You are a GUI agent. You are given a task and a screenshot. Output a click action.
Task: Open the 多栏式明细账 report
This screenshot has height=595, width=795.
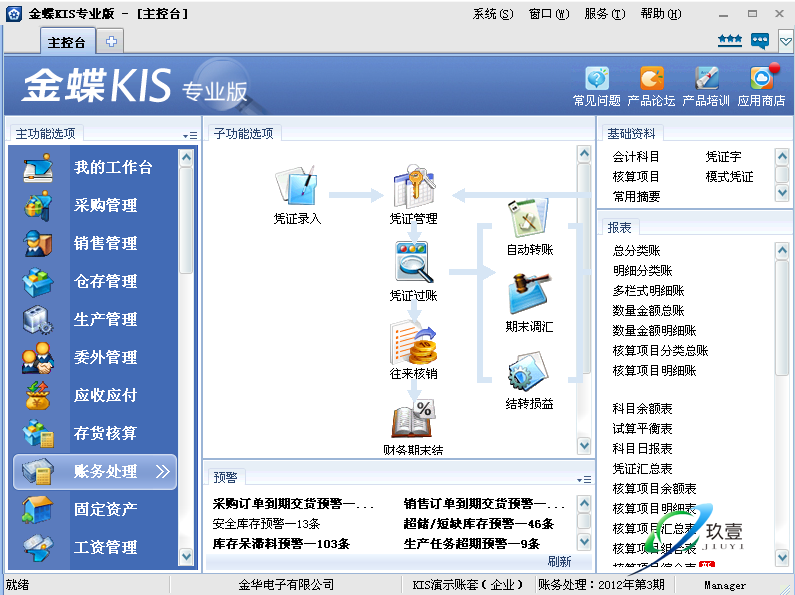coord(648,290)
